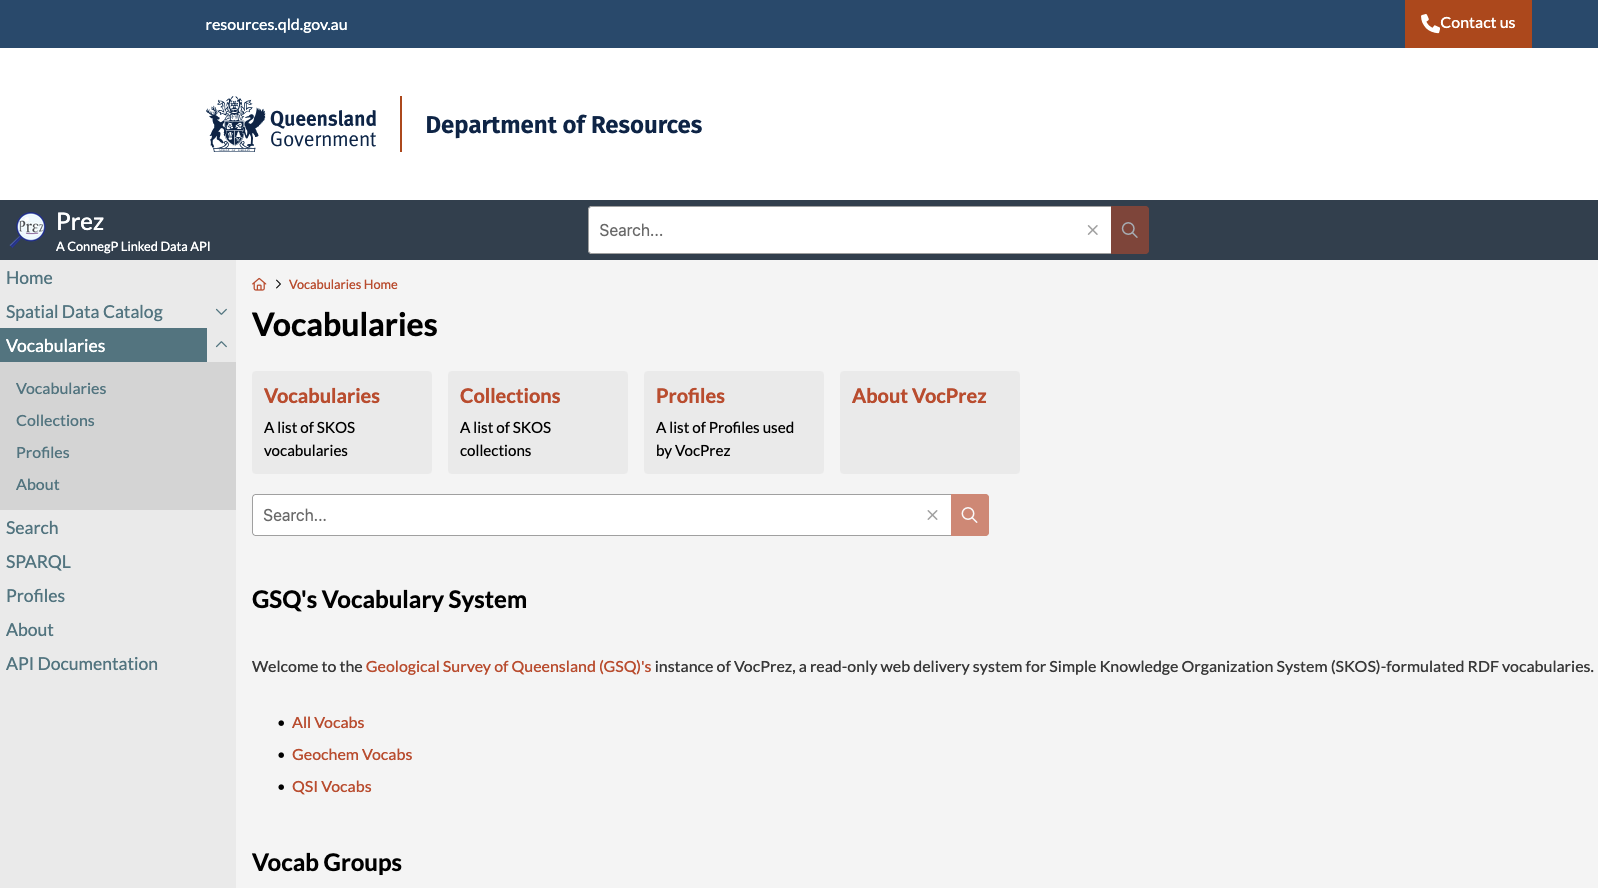Click the Prez title text
The image size is (1598, 888).
80,221
